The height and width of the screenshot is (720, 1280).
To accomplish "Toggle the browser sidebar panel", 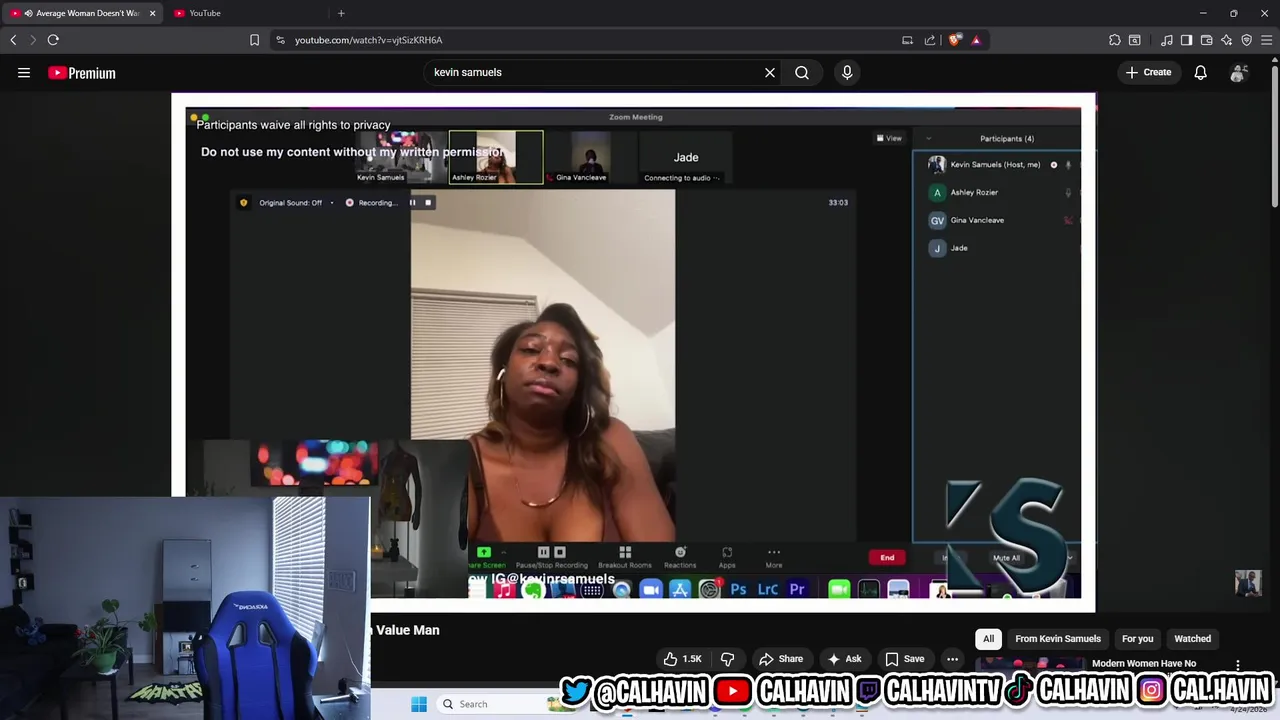I will pos(1186,40).
